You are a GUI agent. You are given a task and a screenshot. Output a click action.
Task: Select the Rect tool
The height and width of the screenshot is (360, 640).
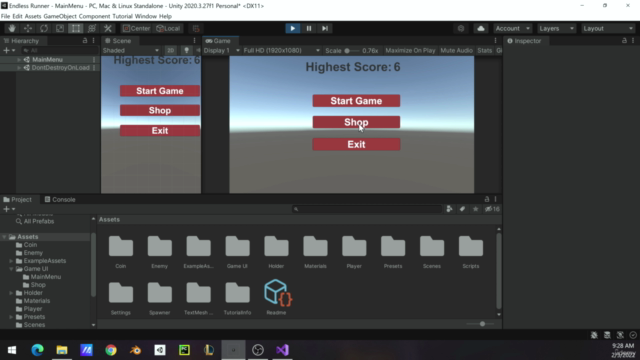pyautogui.click(x=76, y=28)
